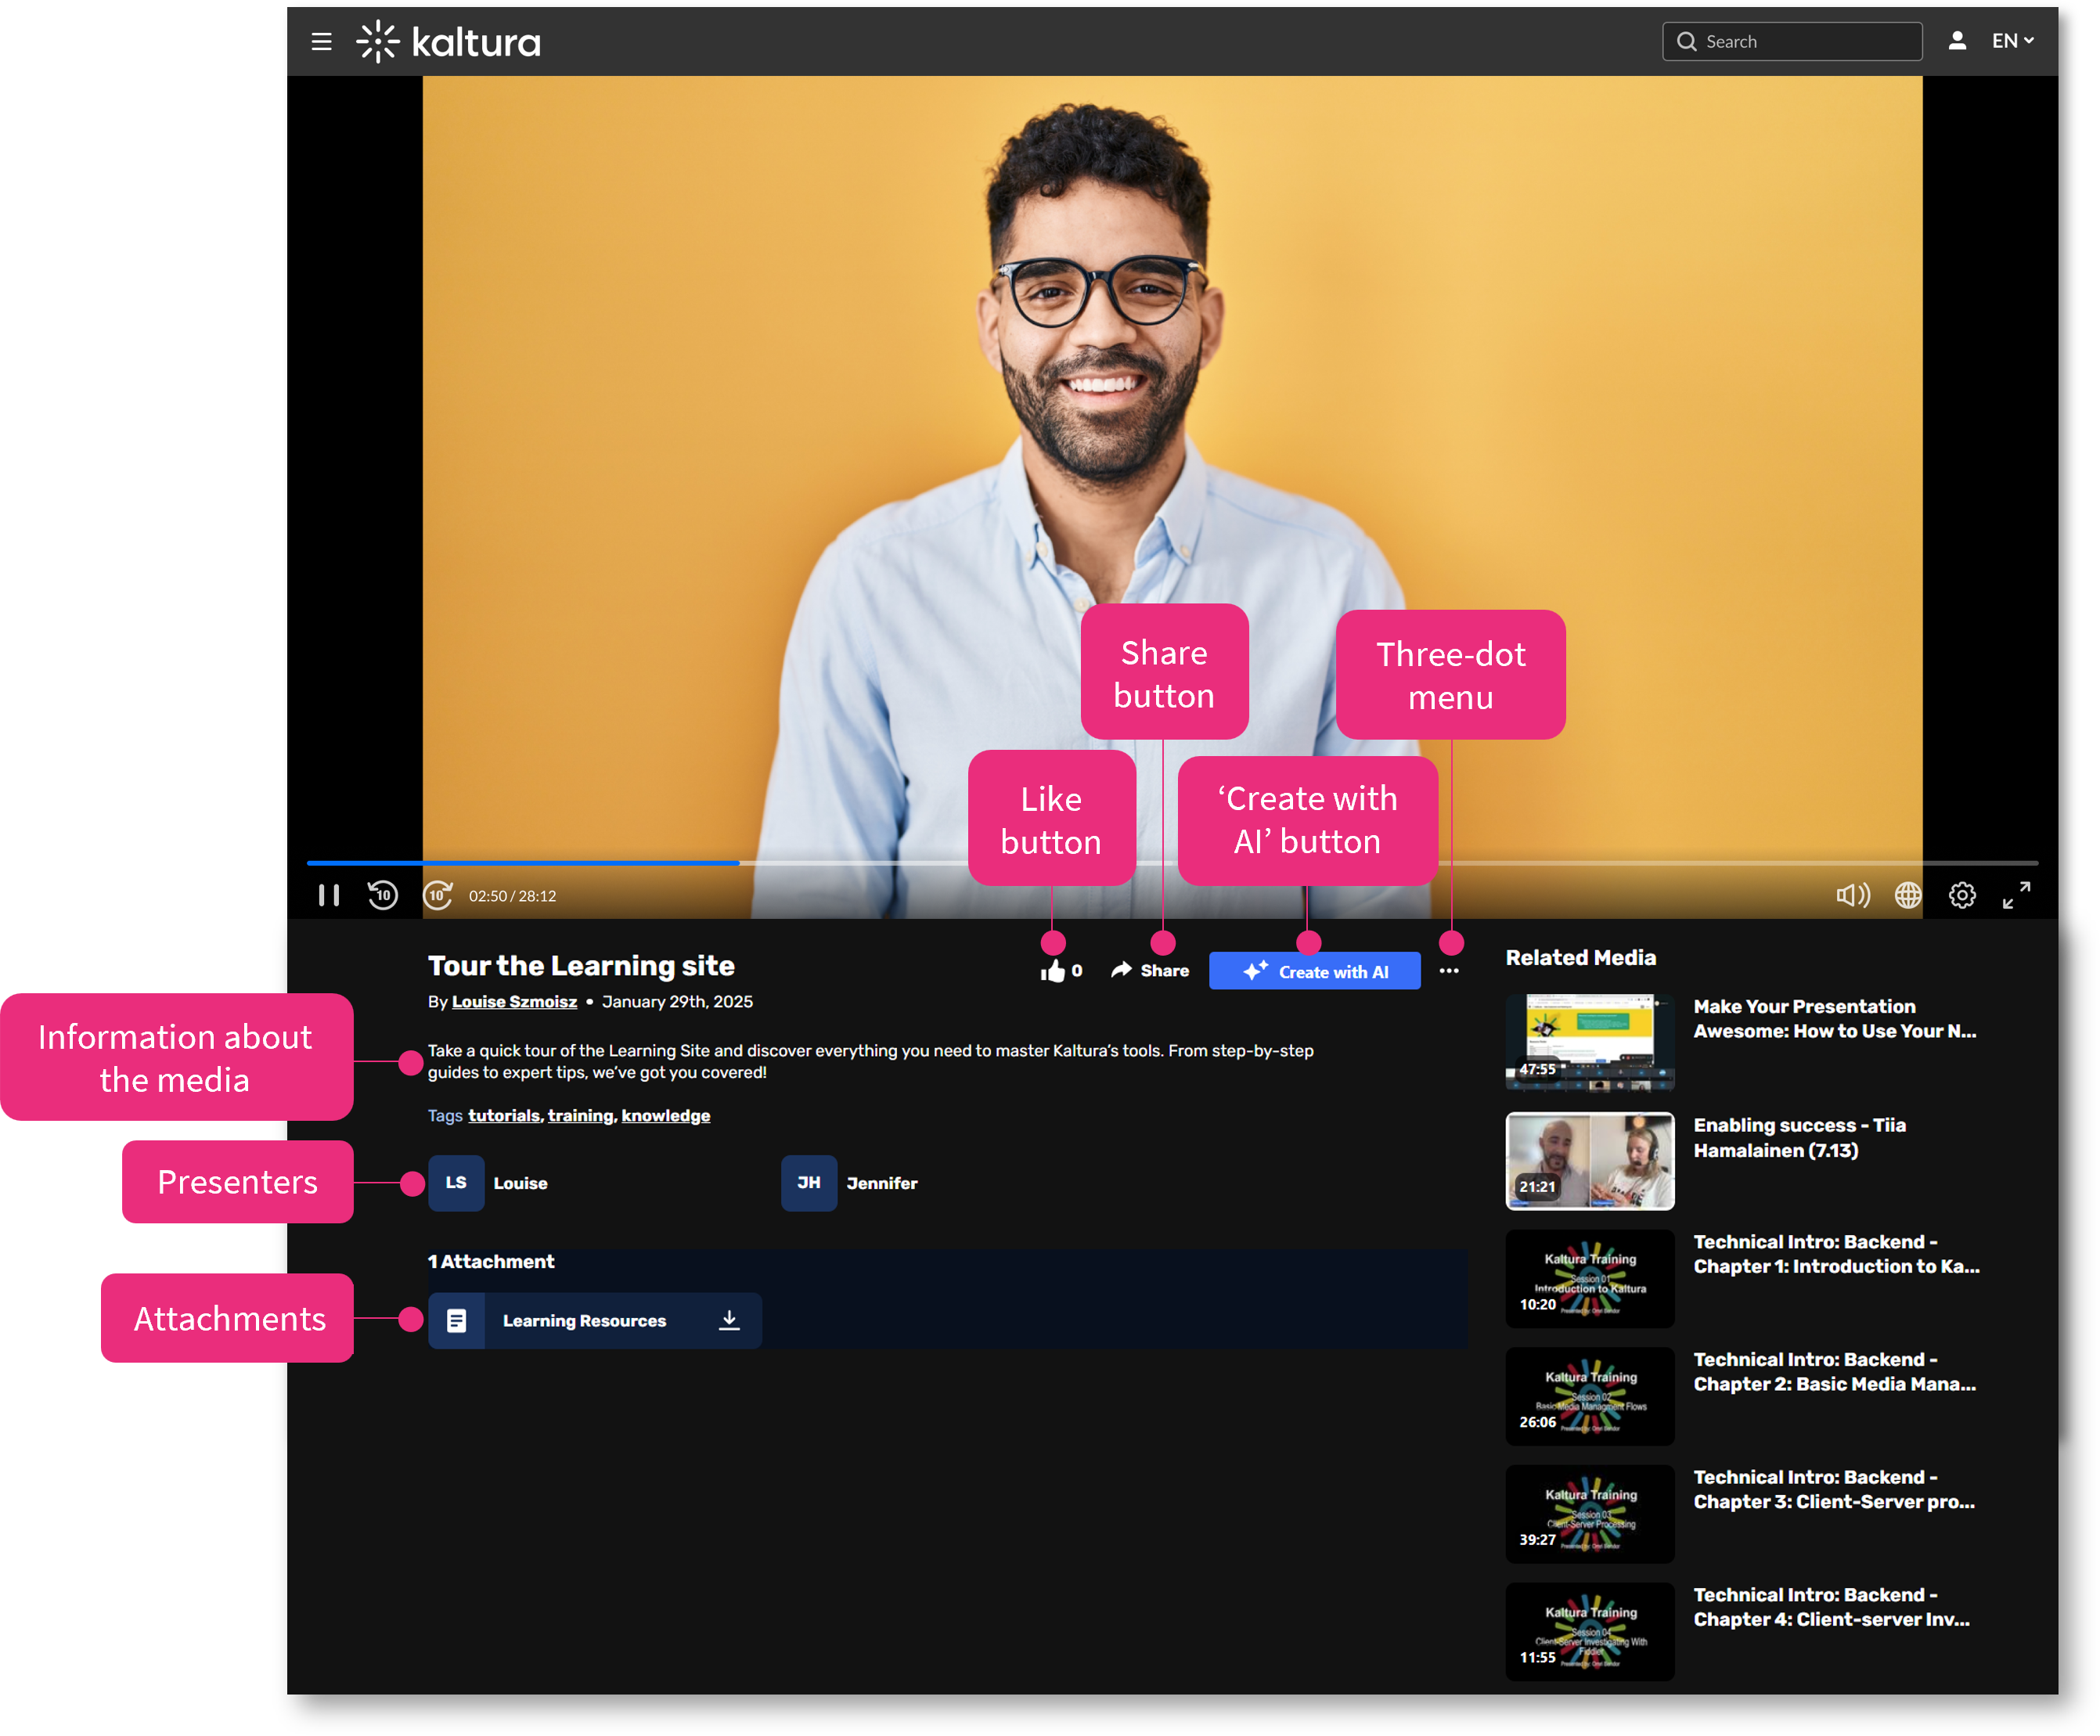Expand the EN language dropdown
Viewport: 2100px width, 1736px height.
coord(2012,41)
